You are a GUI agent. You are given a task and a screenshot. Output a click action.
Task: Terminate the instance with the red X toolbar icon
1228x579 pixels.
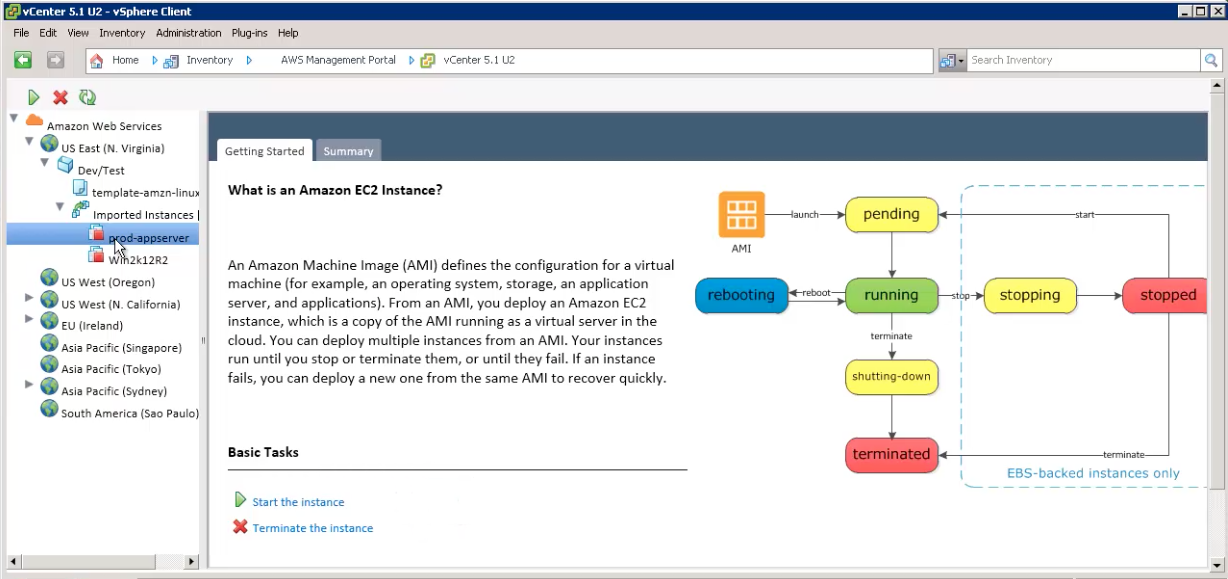coord(60,97)
